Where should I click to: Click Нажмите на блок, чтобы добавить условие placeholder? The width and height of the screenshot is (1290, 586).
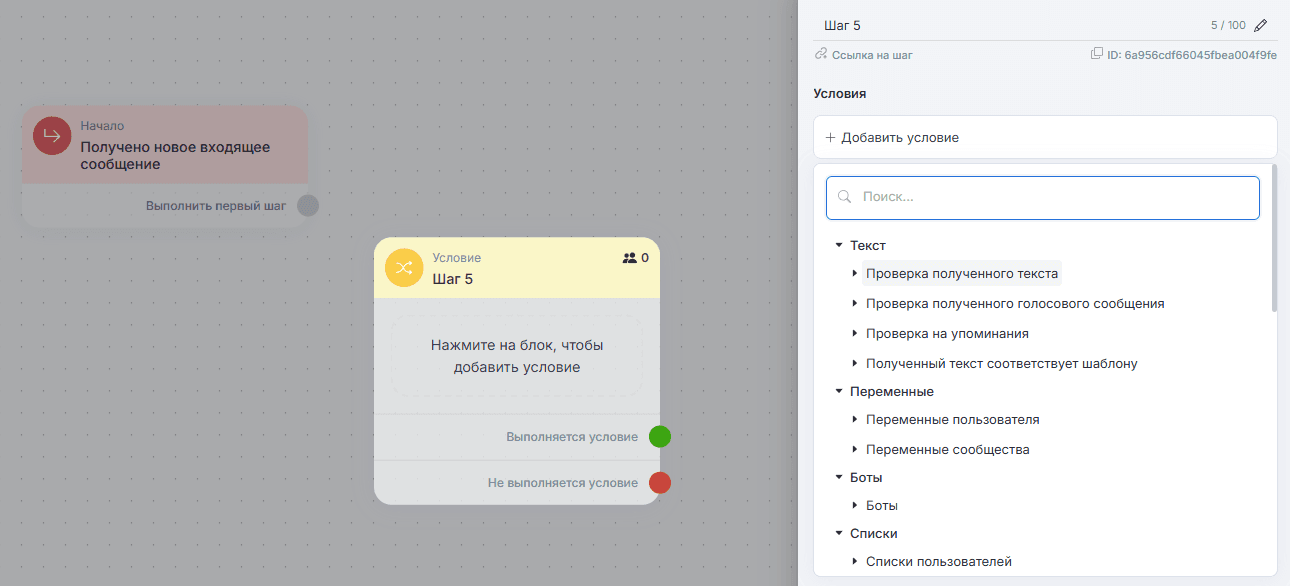pyautogui.click(x=517, y=356)
